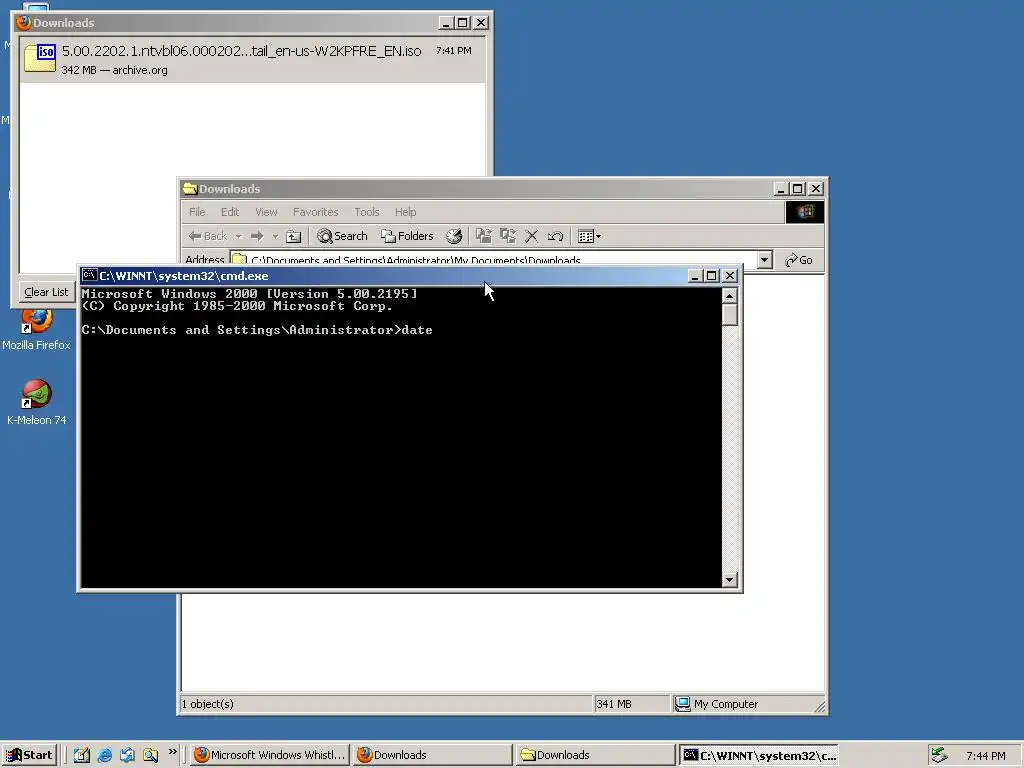The height and width of the screenshot is (768, 1024).
Task: Switch to Microsoft Windows Whistler taskbar button
Action: tap(270, 755)
